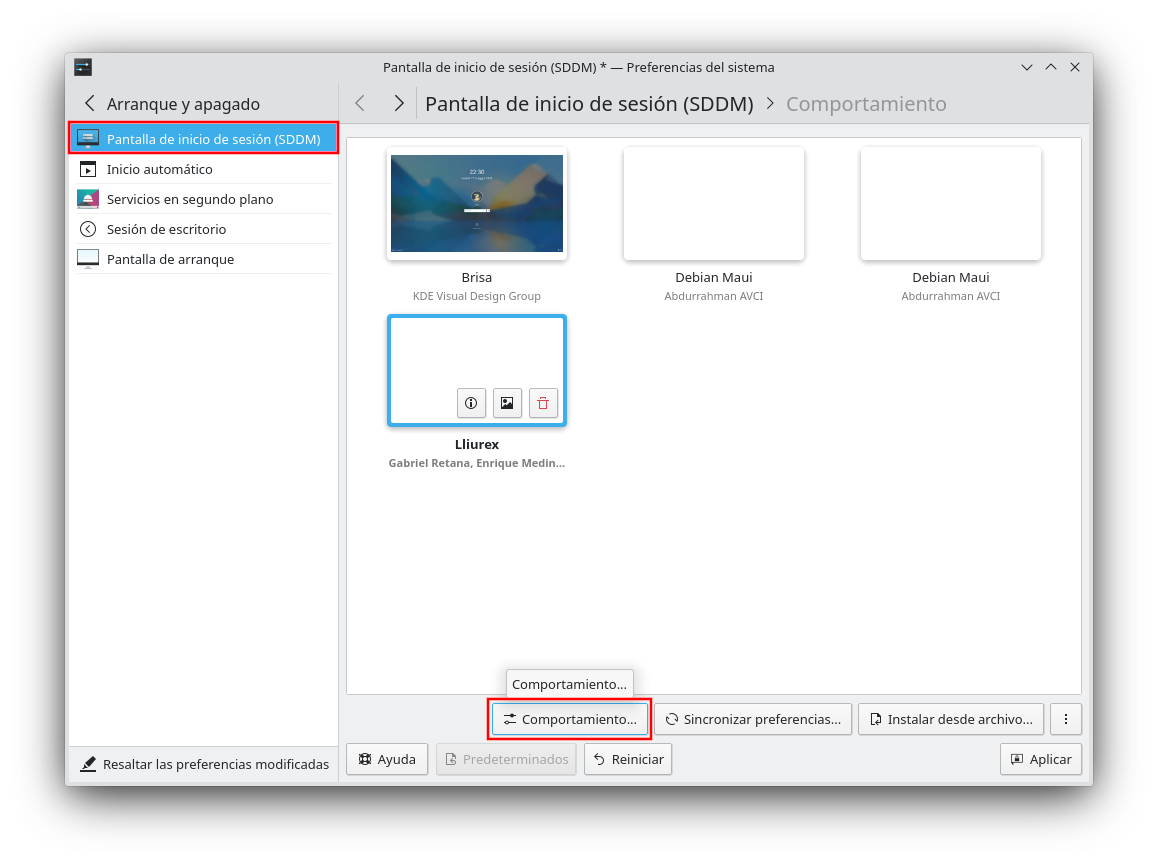
Task: Open Inicio automático settings
Action: pos(160,169)
